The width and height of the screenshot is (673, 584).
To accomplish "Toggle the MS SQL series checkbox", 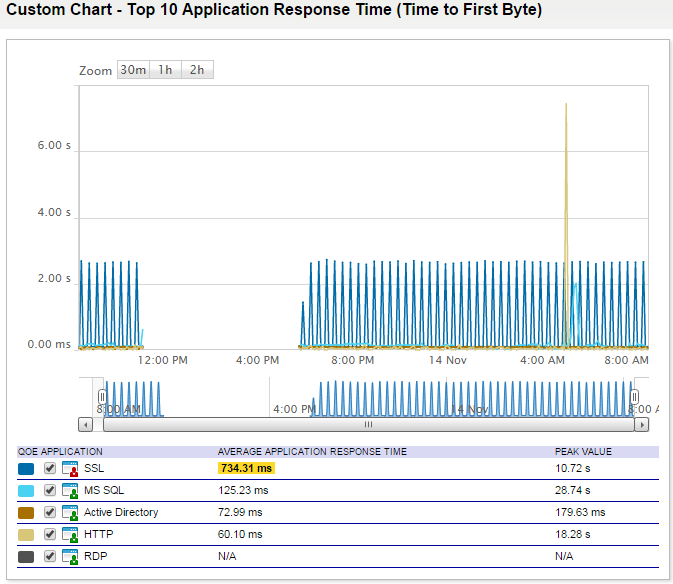I will [x=50, y=491].
